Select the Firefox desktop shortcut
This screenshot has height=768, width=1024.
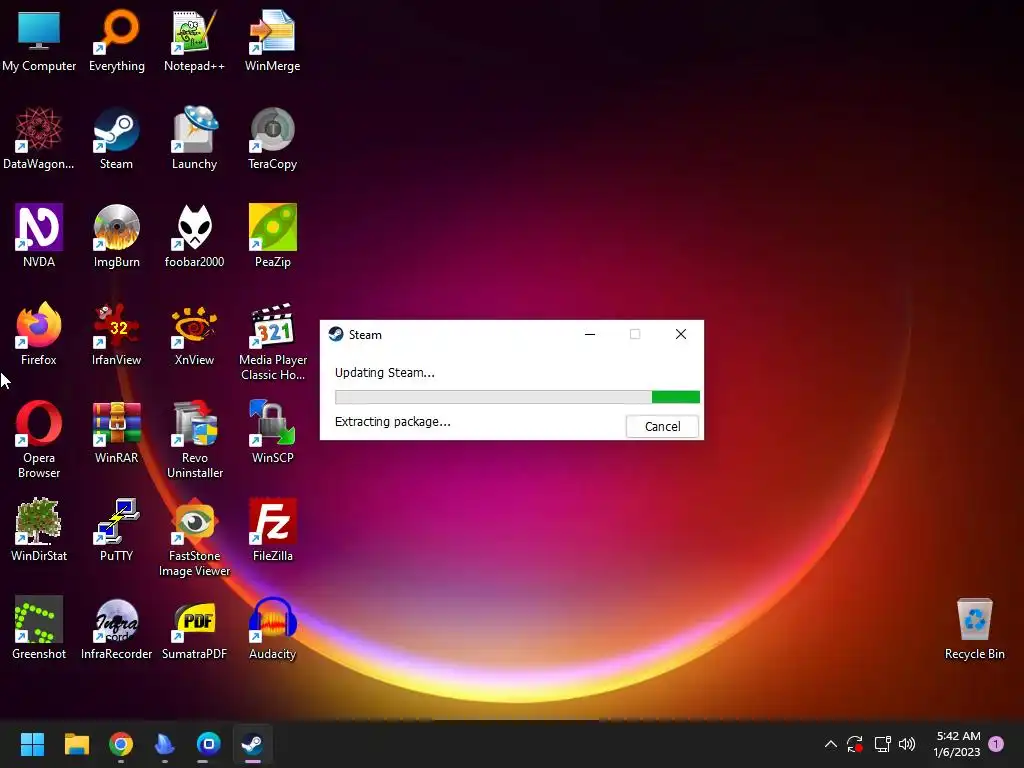[39, 334]
